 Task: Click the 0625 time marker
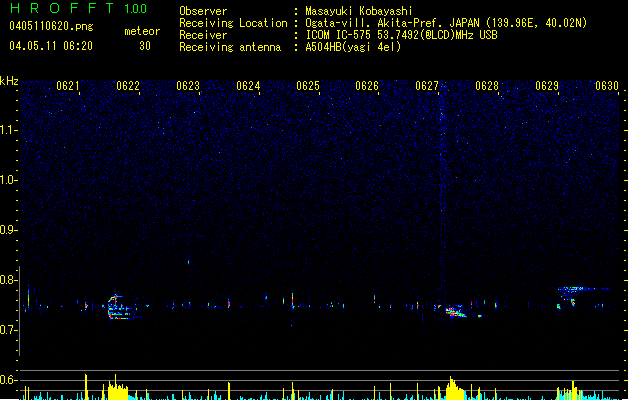tap(308, 86)
